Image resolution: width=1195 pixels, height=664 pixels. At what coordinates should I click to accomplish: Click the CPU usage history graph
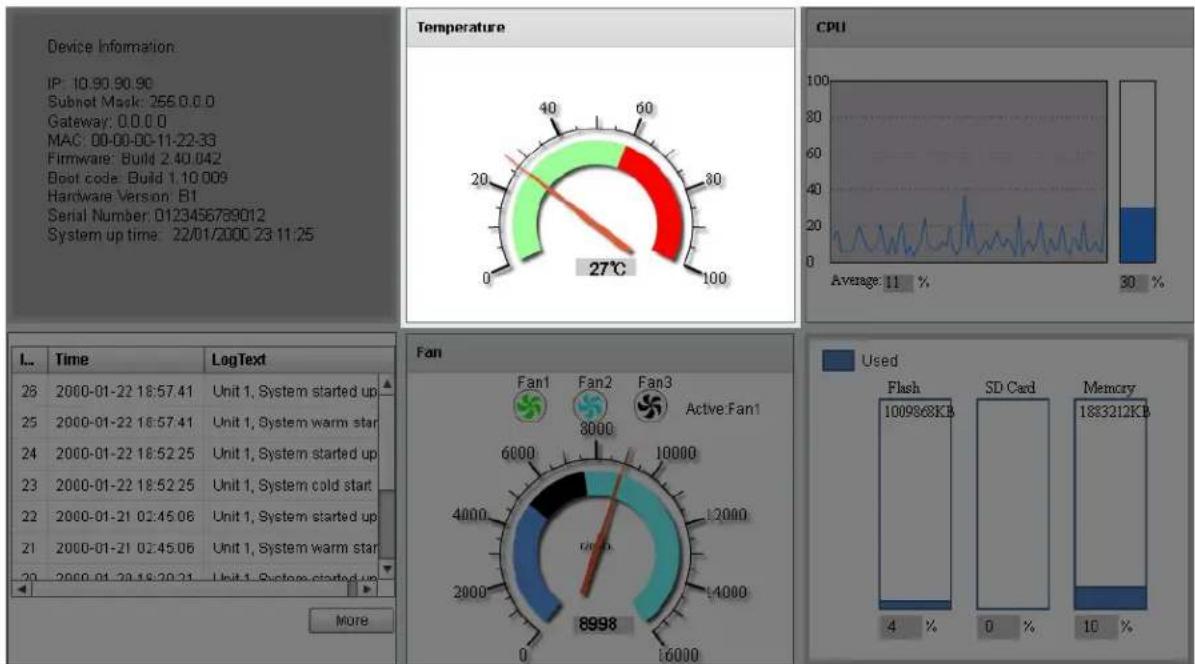point(969,172)
